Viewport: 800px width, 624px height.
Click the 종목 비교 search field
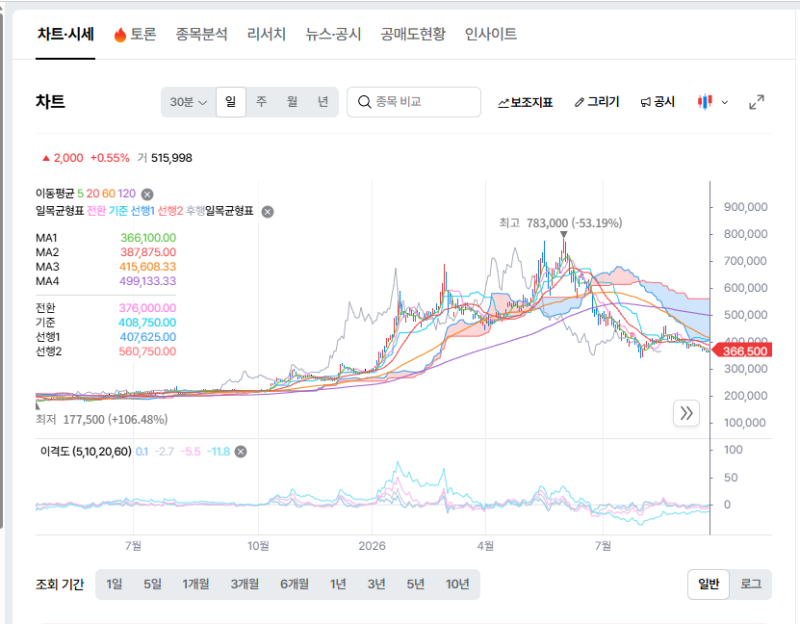click(414, 102)
